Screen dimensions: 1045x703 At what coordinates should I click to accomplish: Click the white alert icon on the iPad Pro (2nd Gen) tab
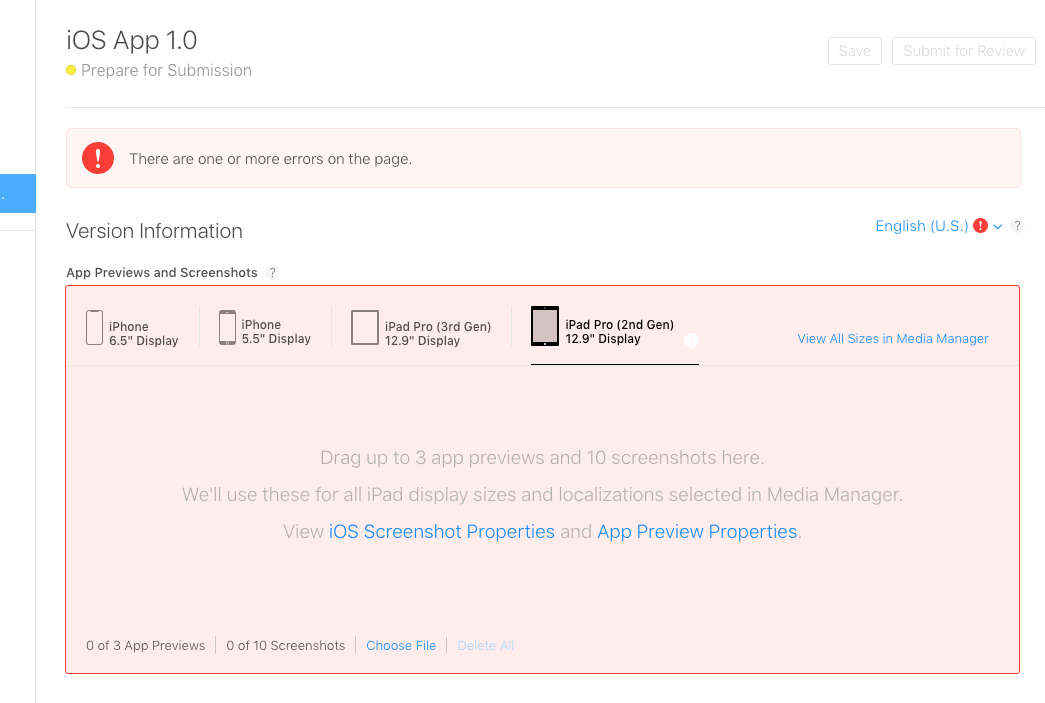point(691,340)
